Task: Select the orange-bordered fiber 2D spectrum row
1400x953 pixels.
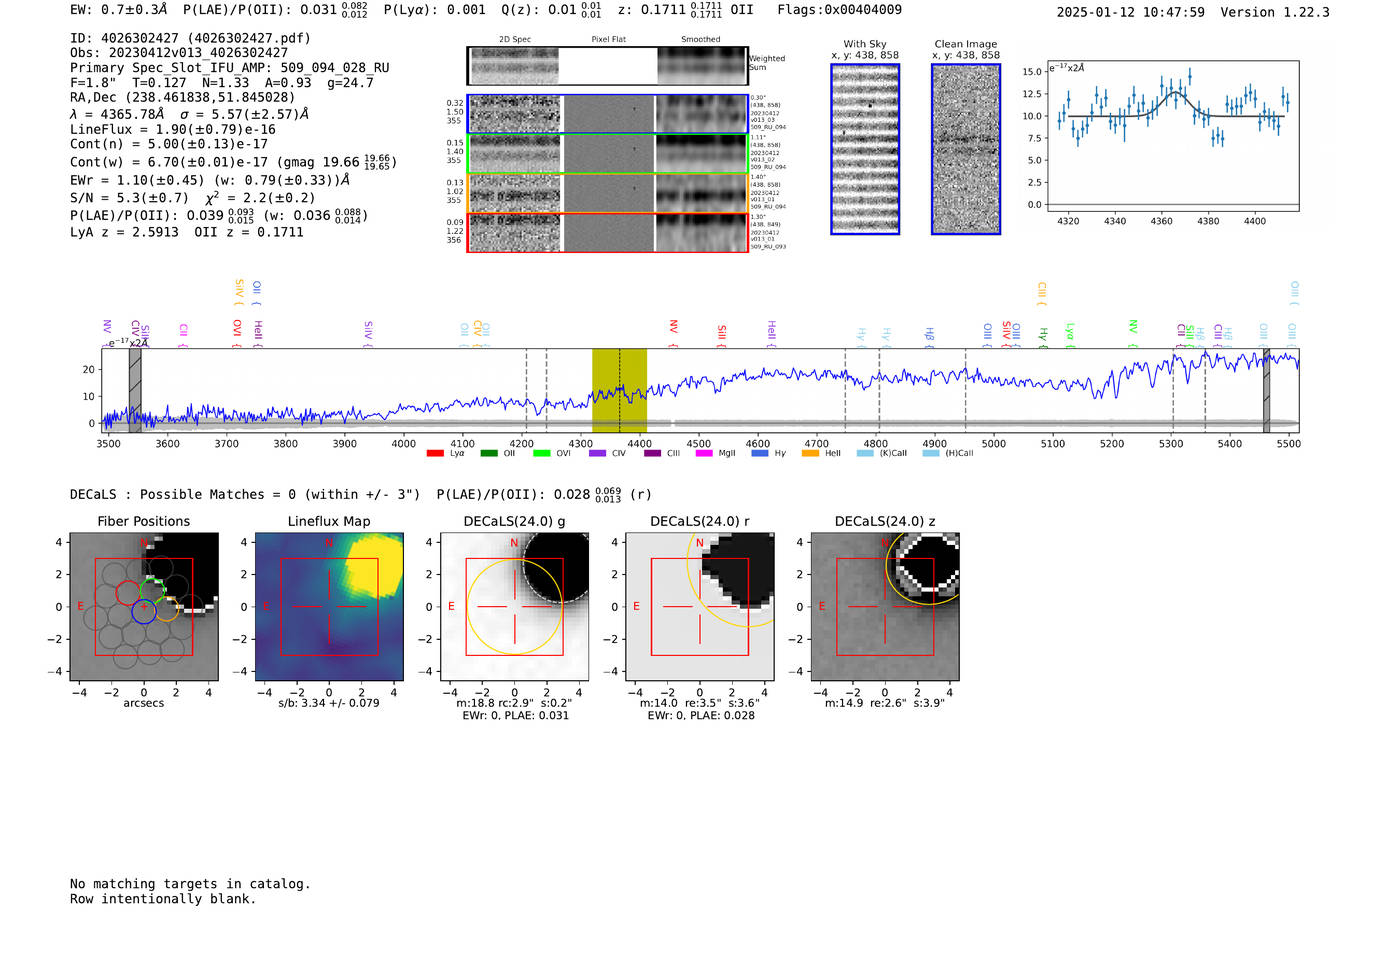Action: click(607, 193)
